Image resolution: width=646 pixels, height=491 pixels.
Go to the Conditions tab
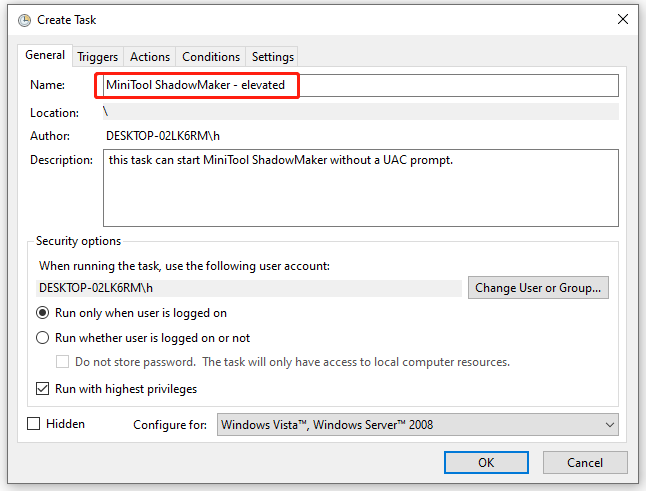[x=211, y=57]
